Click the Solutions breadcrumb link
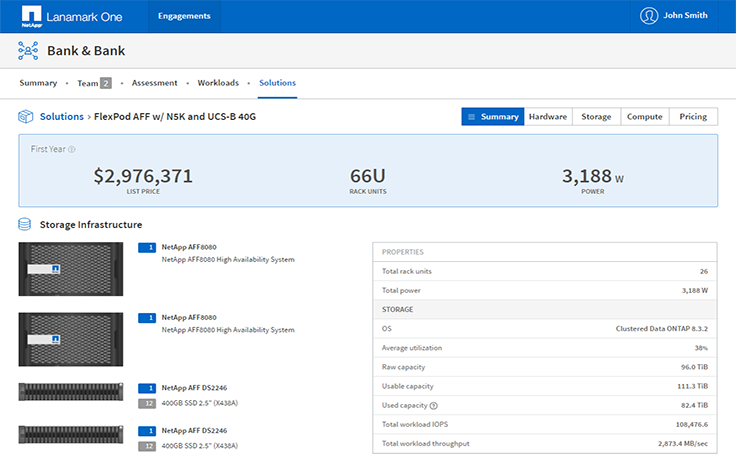This screenshot has height=460, width=736. click(62, 117)
